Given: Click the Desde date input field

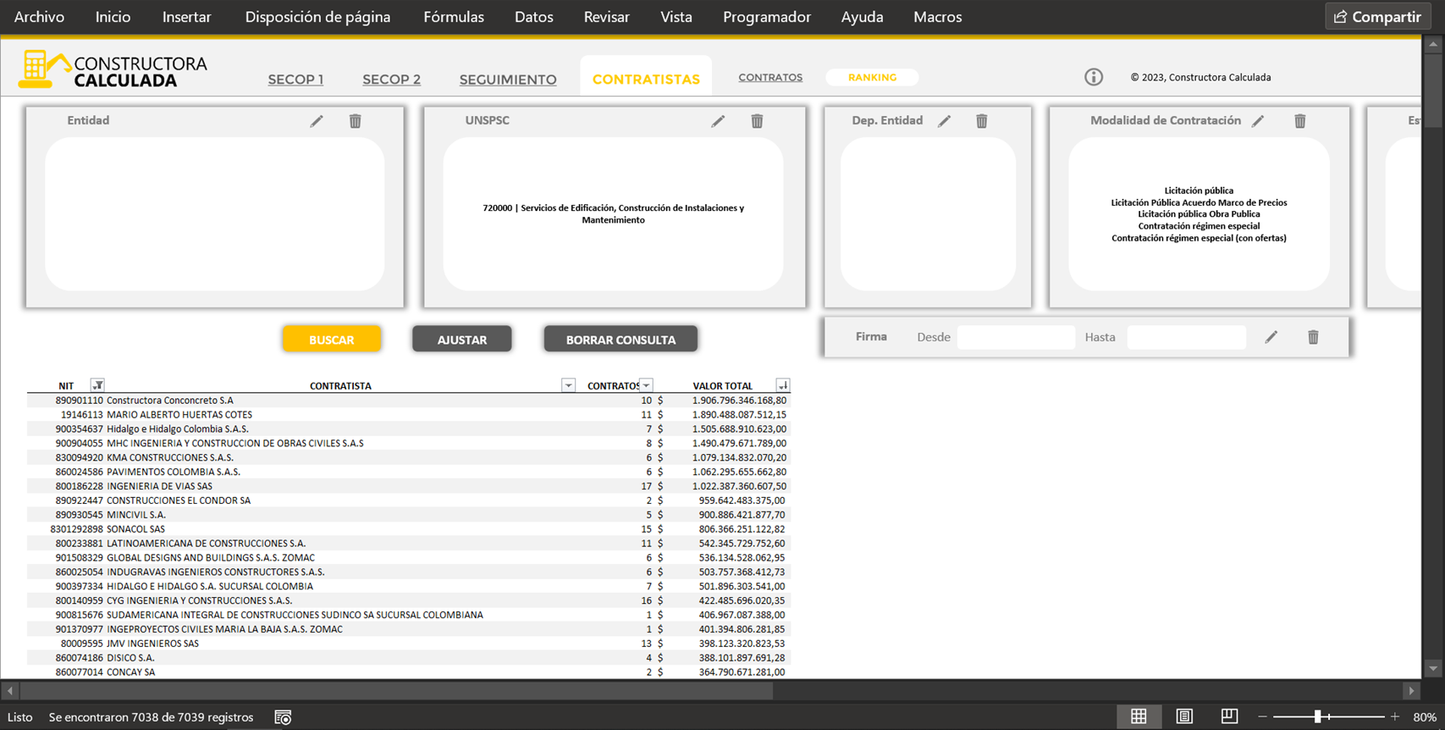Looking at the screenshot, I should click(x=1015, y=337).
